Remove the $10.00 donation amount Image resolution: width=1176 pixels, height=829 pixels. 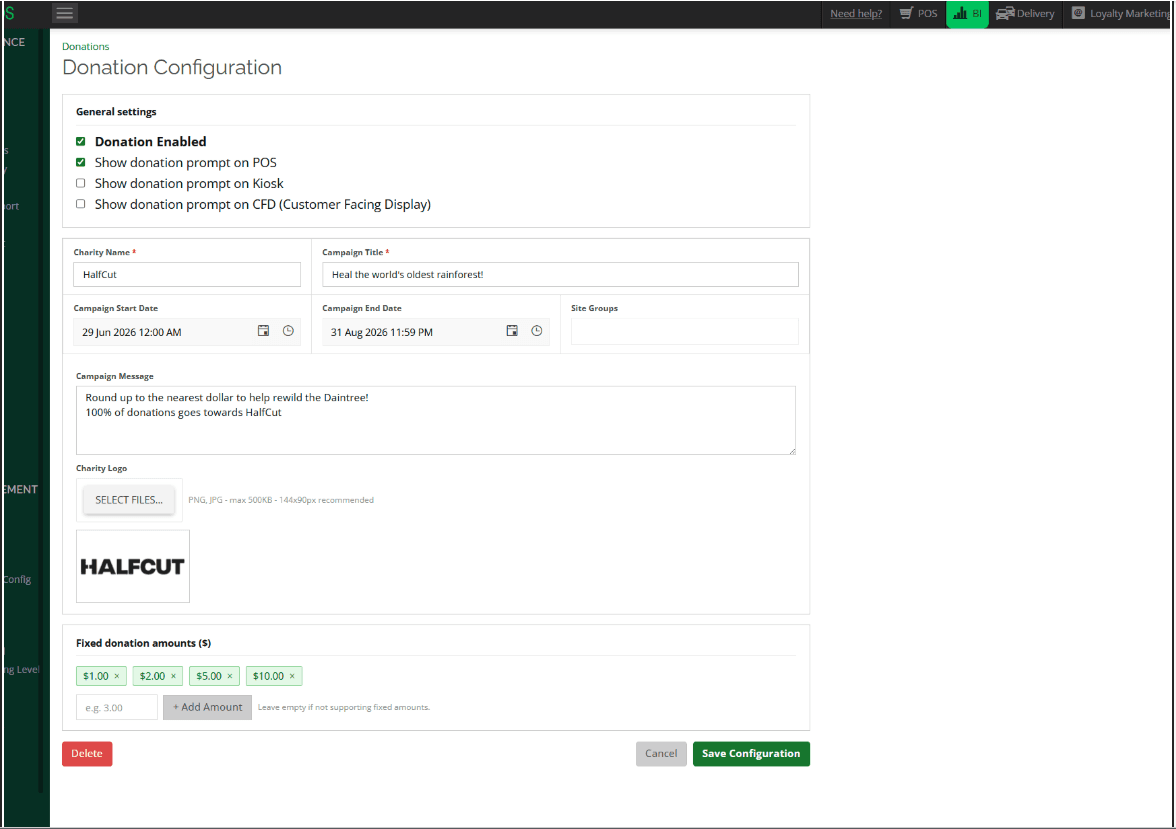click(x=292, y=676)
